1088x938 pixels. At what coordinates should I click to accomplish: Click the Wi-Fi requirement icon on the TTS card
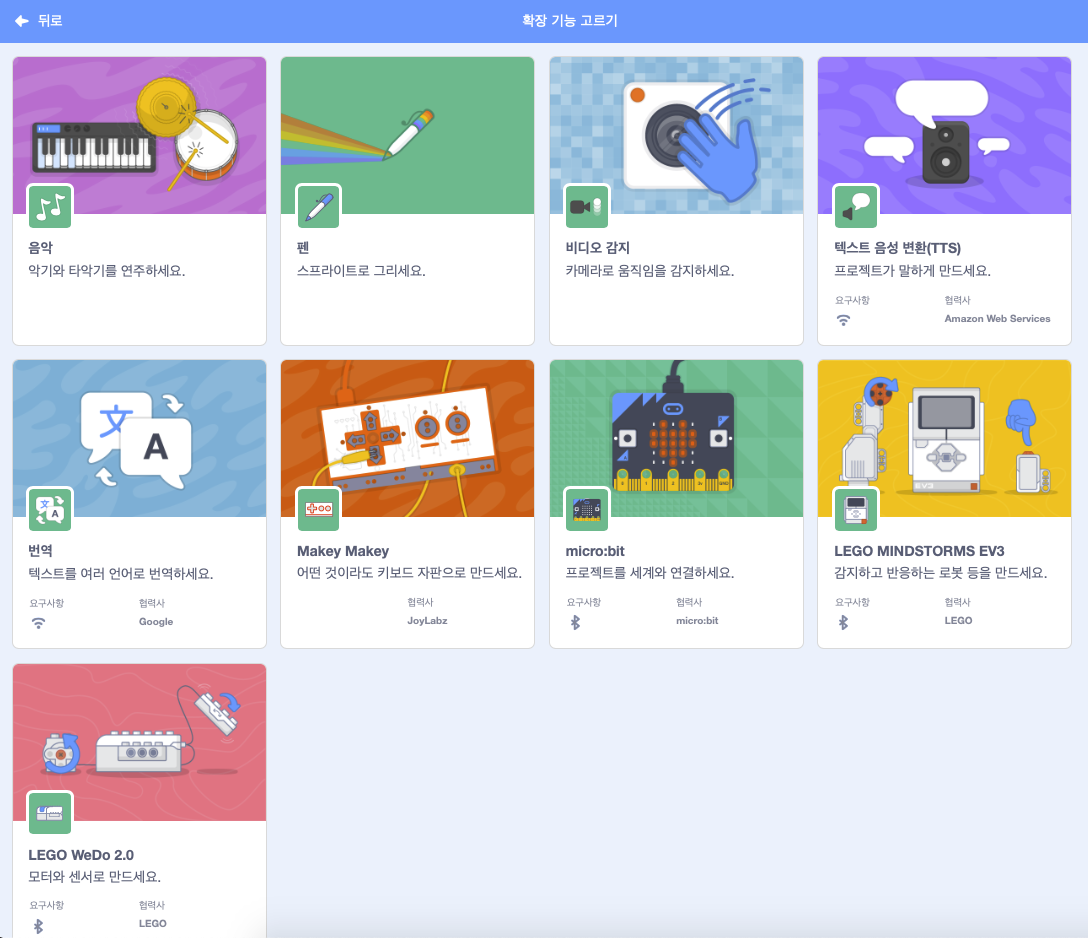tap(843, 320)
